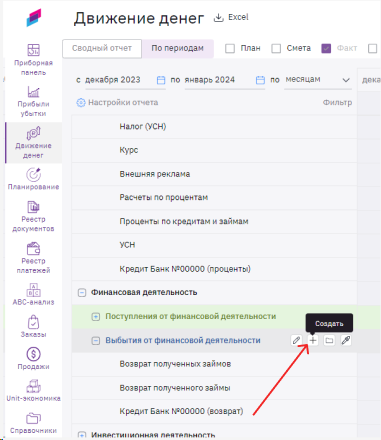Collapse Финансовая деятельность group

82,293
